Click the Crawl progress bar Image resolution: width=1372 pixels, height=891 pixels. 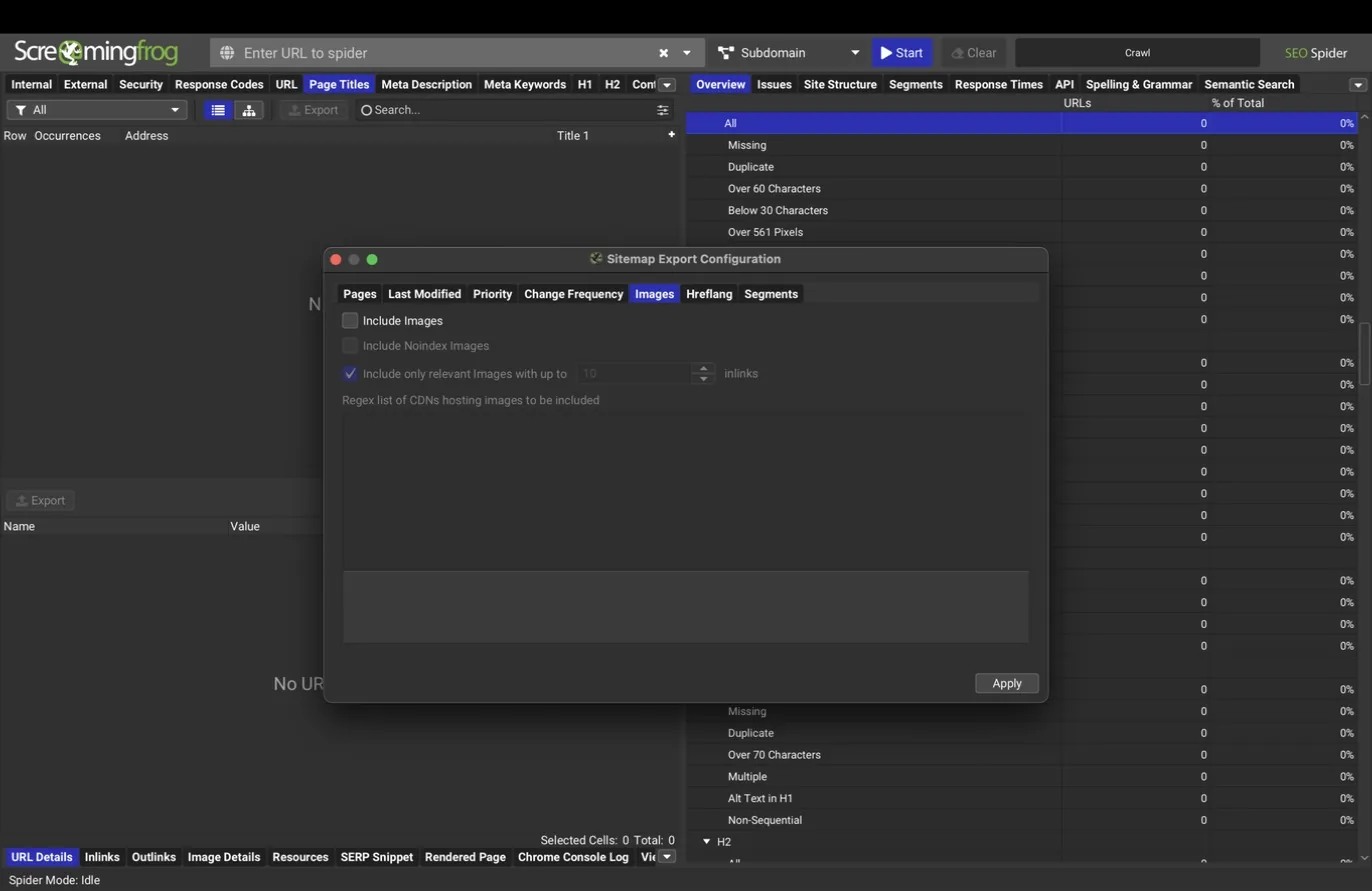1137,53
